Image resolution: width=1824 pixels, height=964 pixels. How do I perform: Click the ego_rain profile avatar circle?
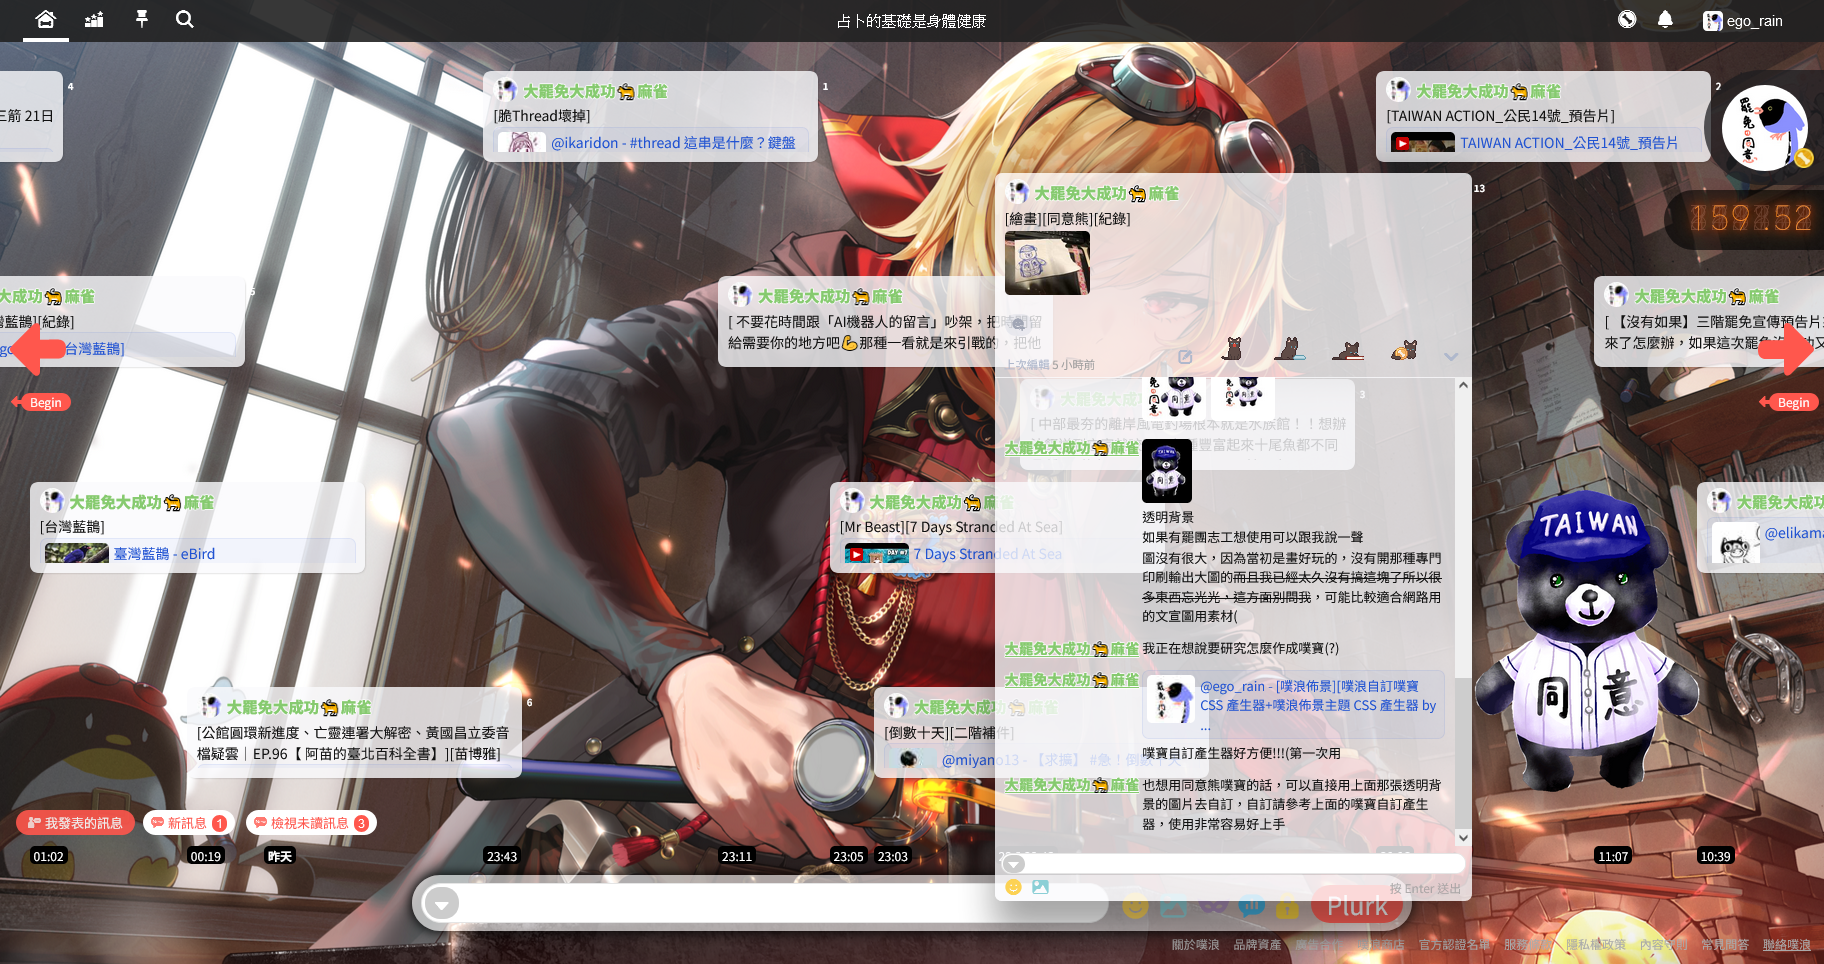coord(1764,128)
